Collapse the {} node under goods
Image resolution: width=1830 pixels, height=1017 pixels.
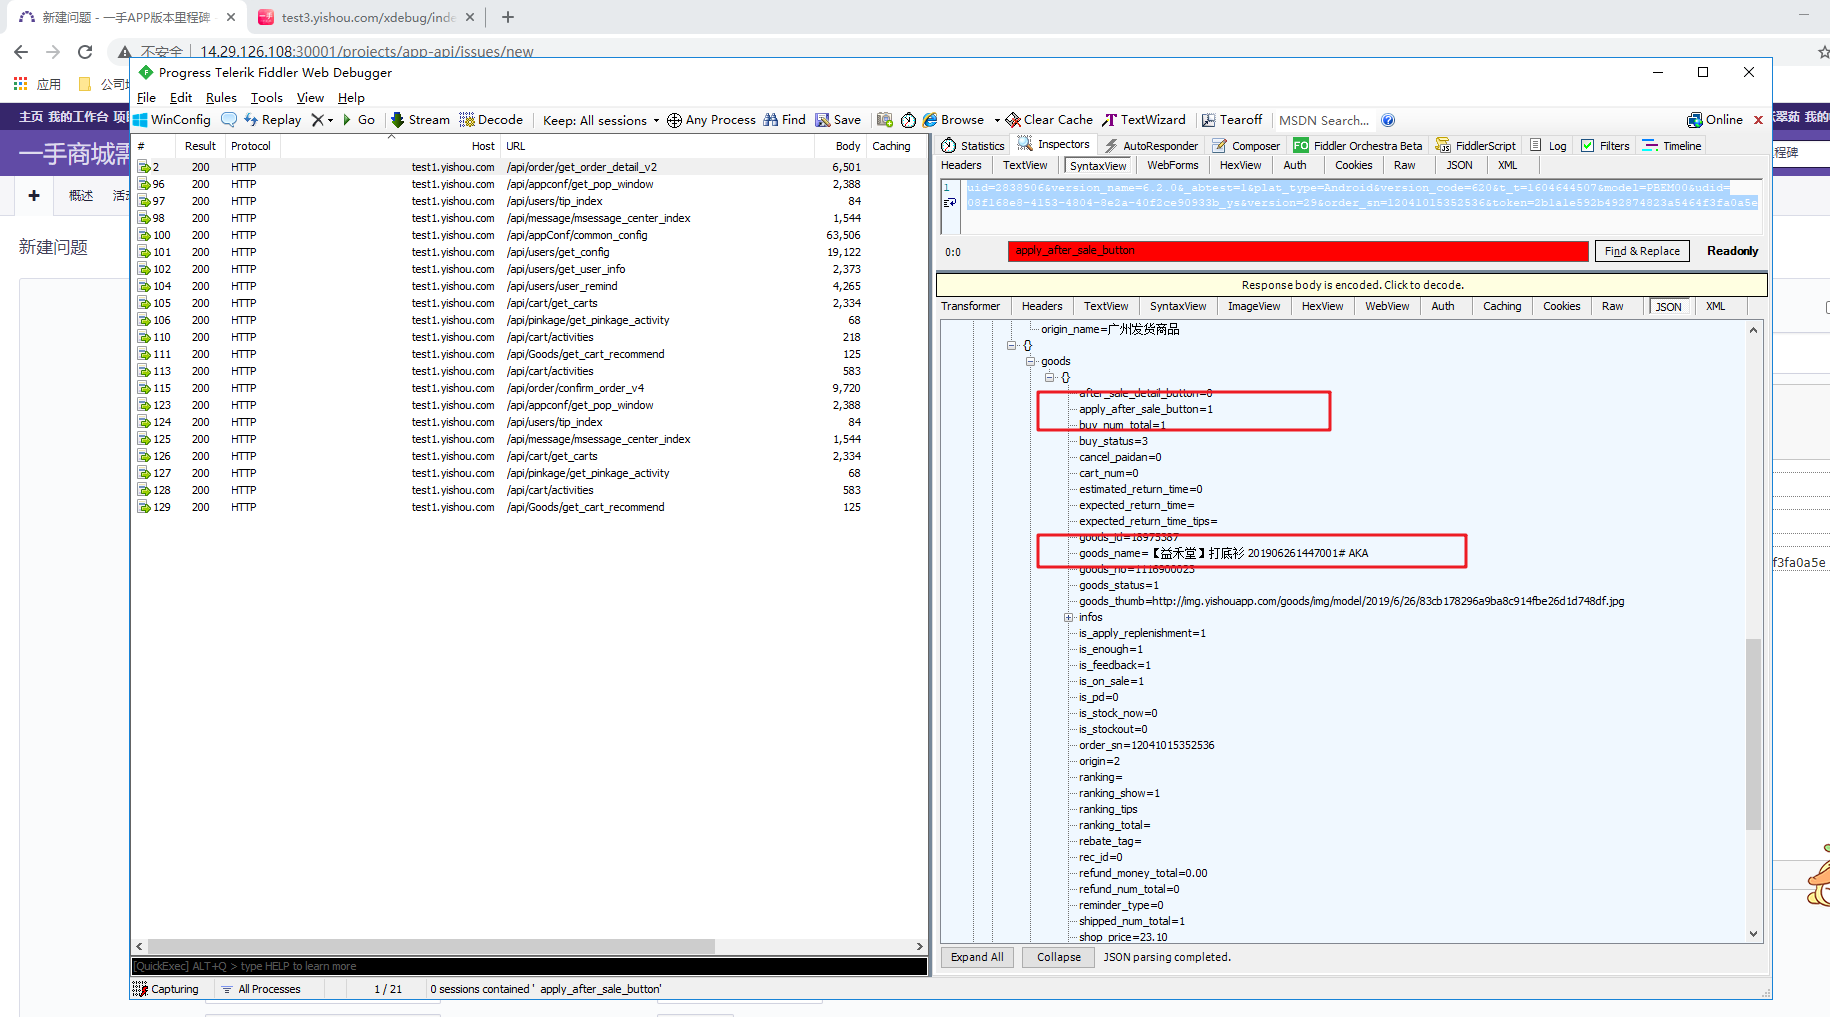tap(1049, 377)
